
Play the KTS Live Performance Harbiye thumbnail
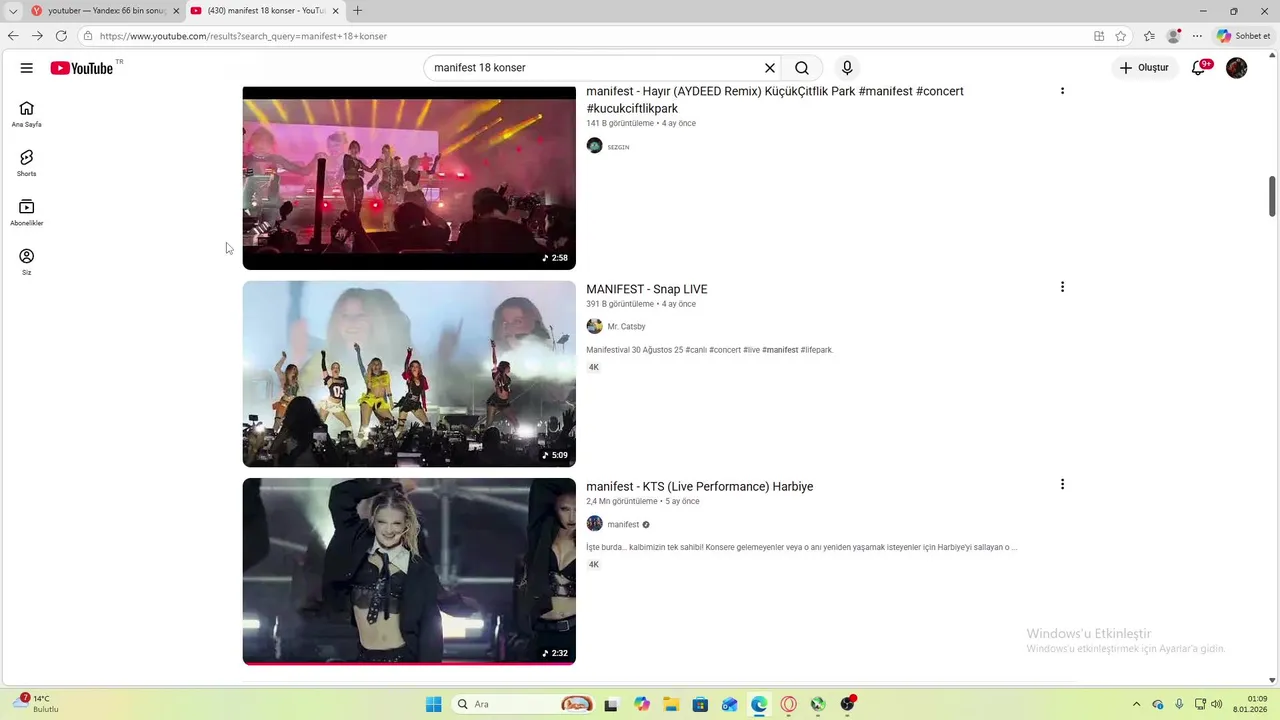pyautogui.click(x=409, y=571)
